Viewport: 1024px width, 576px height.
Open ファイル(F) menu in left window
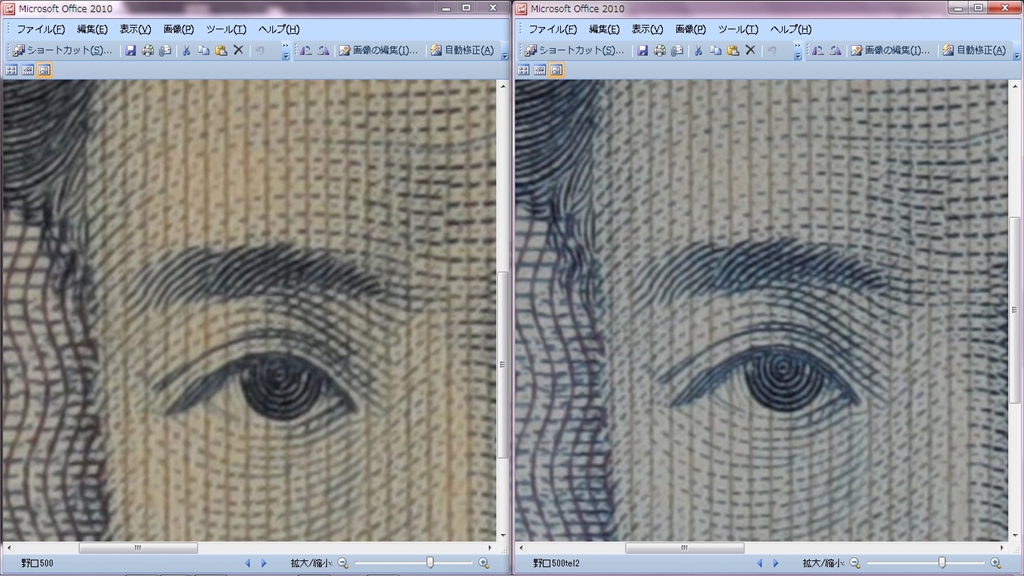click(40, 29)
